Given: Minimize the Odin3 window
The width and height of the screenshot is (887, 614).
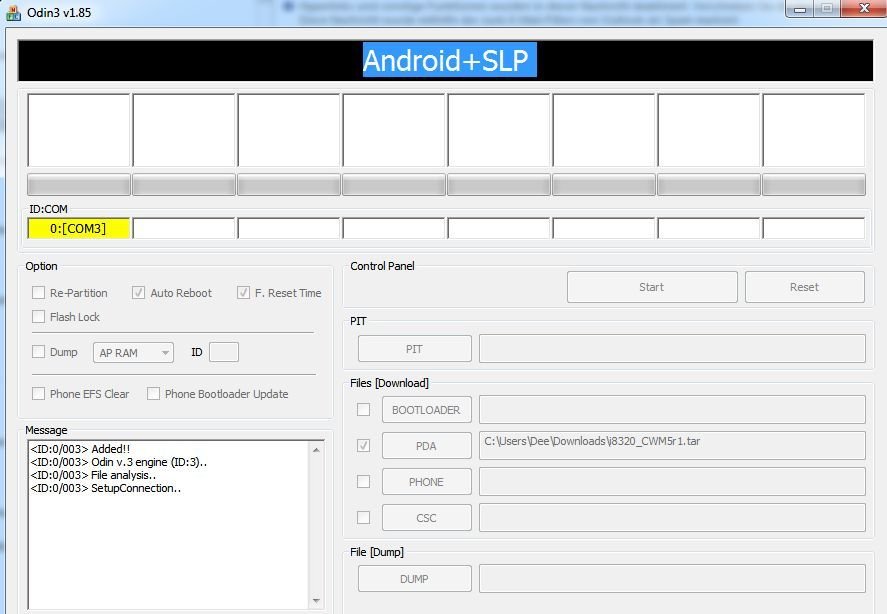Looking at the screenshot, I should point(800,9).
